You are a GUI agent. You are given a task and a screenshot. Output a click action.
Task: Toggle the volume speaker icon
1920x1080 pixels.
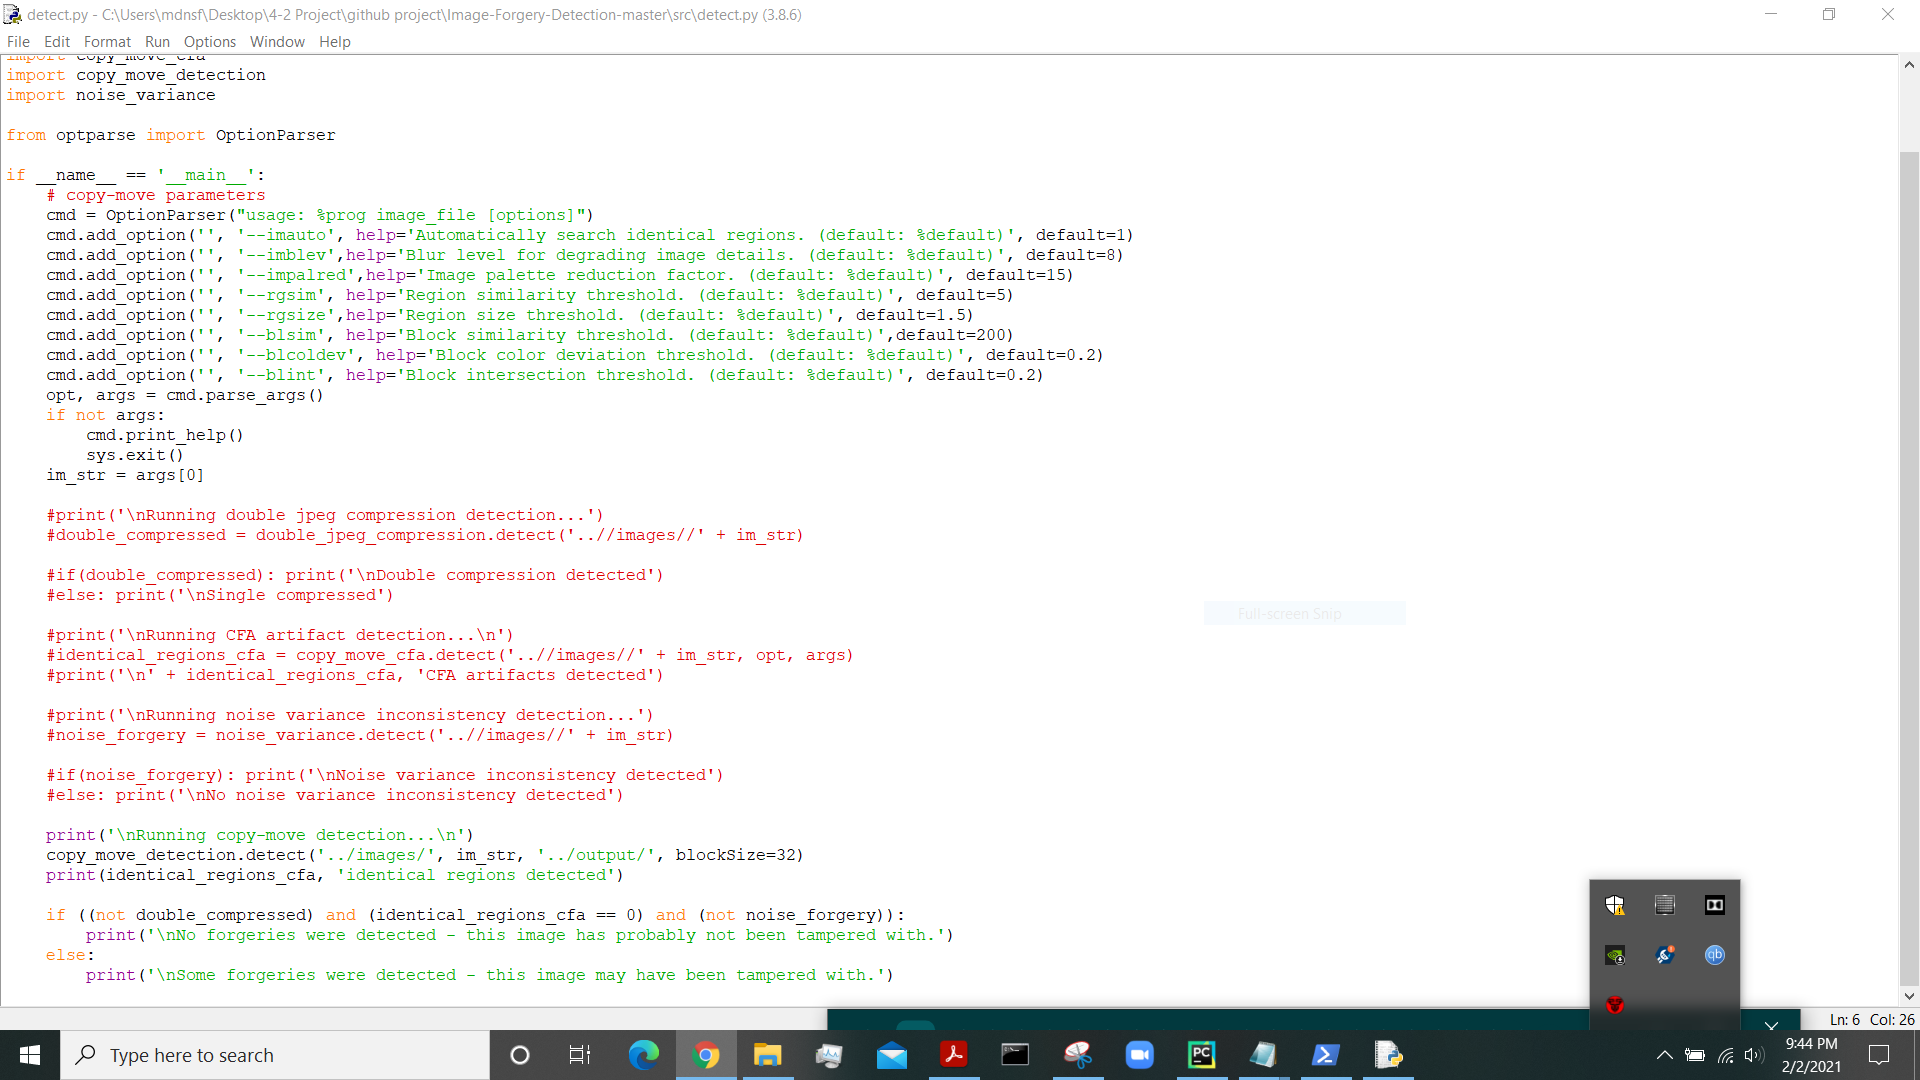click(1753, 1055)
